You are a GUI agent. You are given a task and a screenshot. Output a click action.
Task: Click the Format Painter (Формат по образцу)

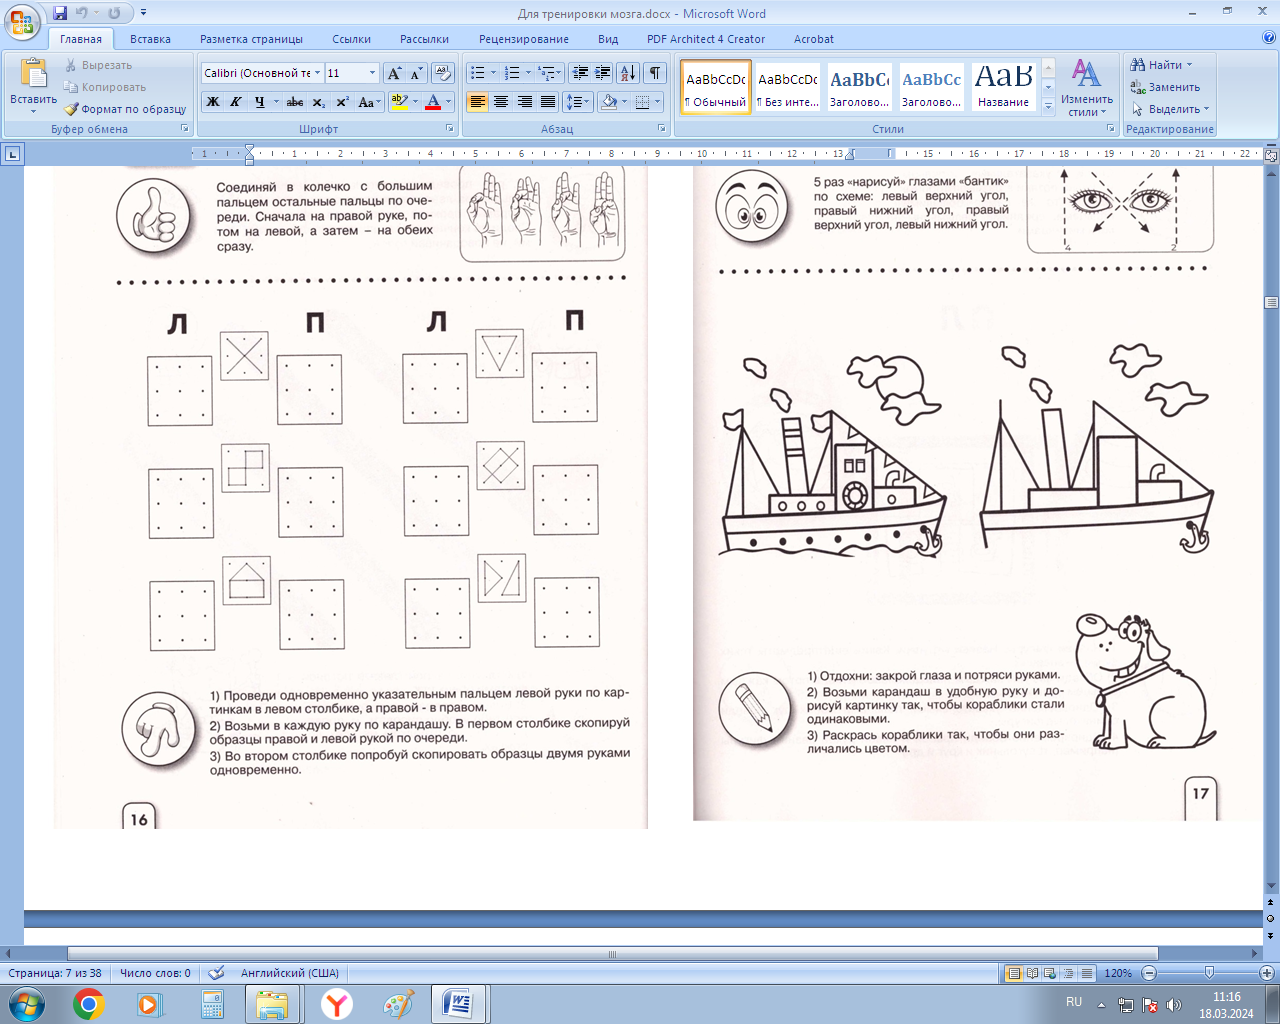126,109
